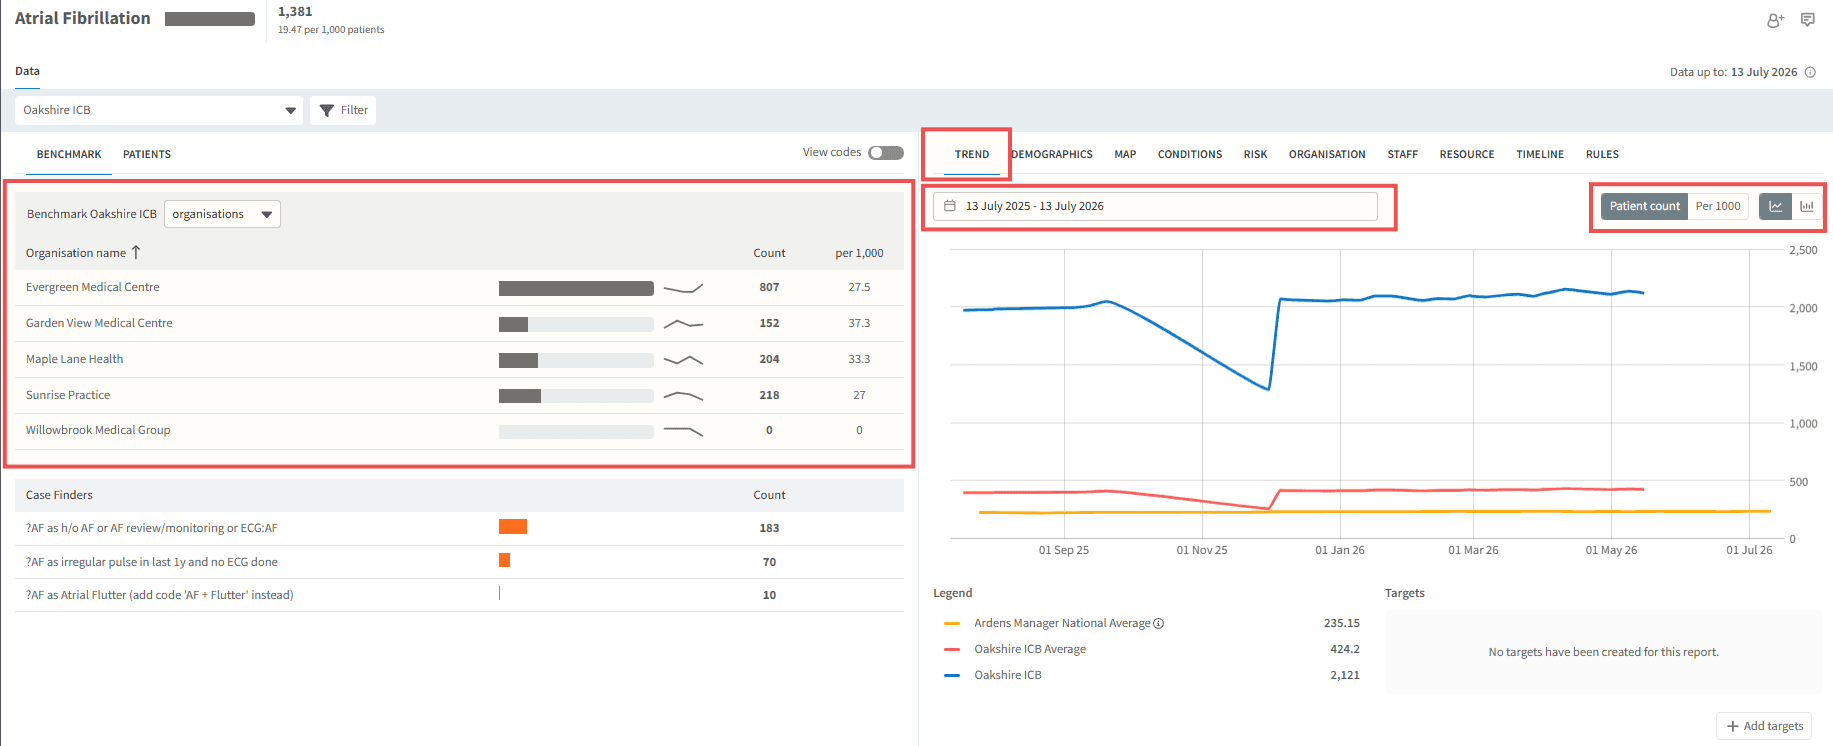Switch to line chart view icon
Viewport: 1833px width, 746px height.
point(1775,206)
